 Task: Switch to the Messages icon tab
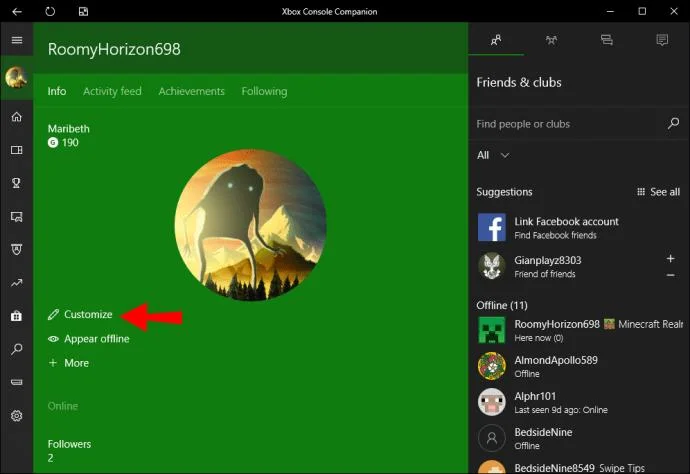[x=607, y=40]
